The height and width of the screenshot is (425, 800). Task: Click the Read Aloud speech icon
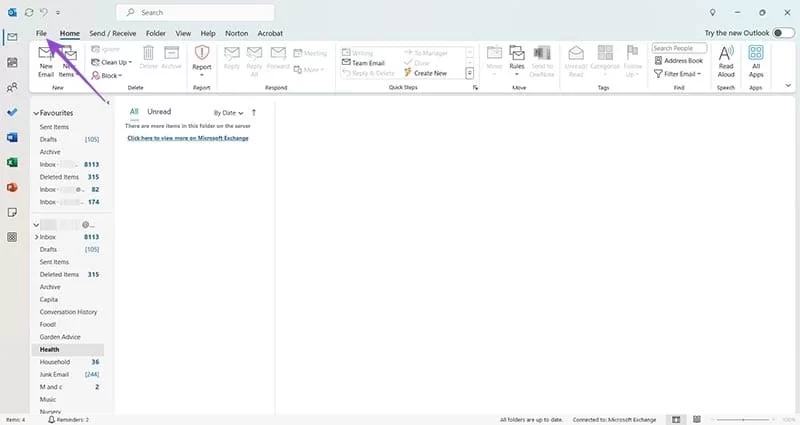tap(726, 55)
